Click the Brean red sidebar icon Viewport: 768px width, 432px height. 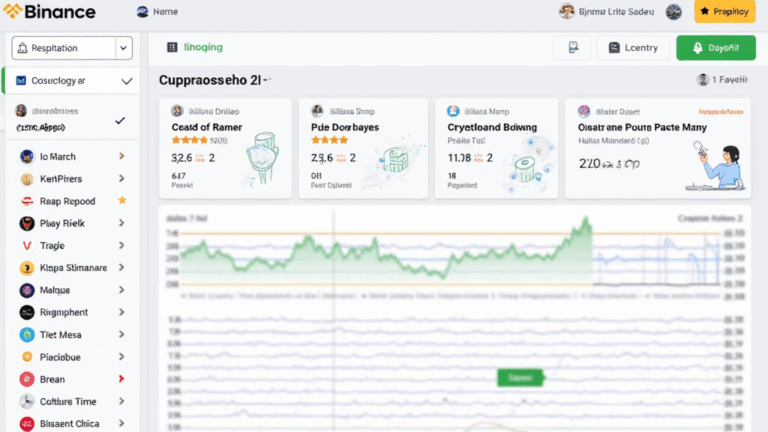click(26, 380)
